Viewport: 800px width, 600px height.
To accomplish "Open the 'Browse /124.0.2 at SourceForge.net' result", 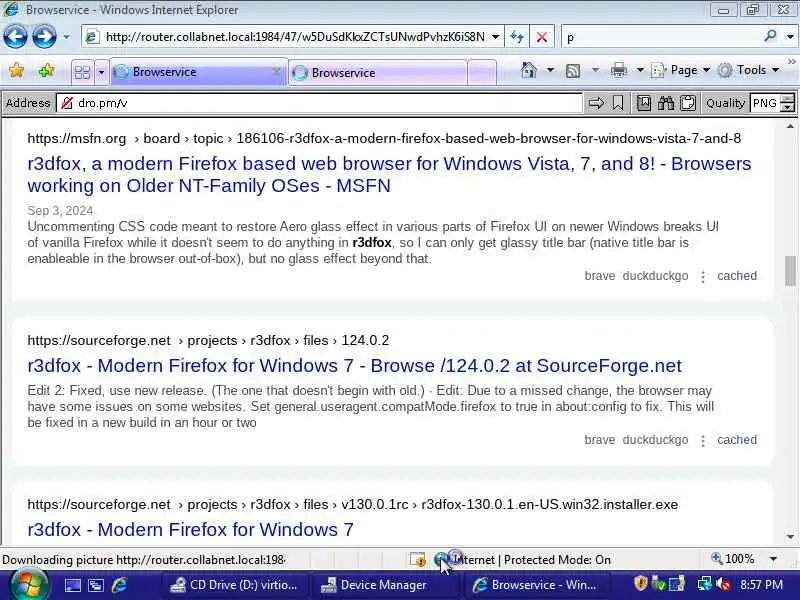I will coord(355,365).
